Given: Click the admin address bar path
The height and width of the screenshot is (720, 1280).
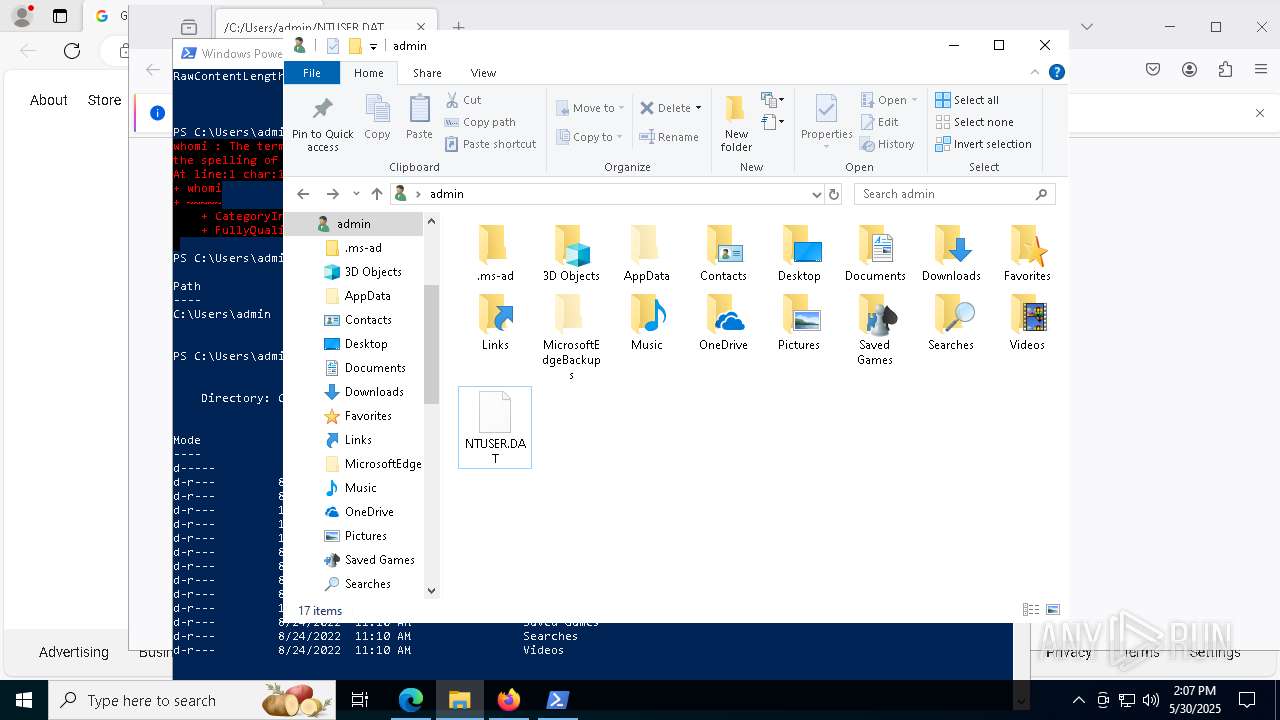Looking at the screenshot, I should [x=446, y=194].
